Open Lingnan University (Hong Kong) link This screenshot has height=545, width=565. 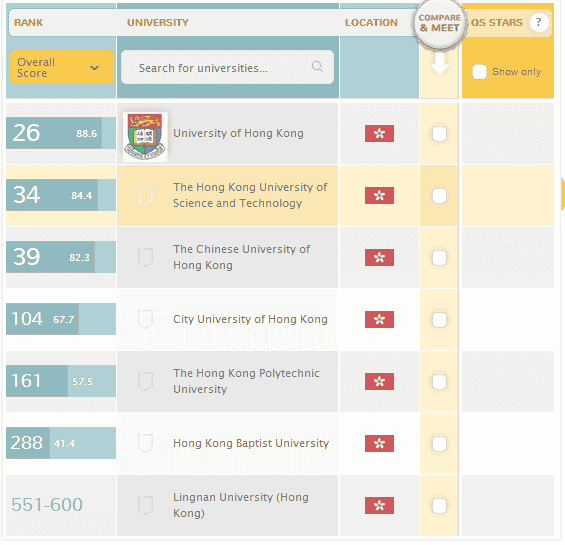(241, 505)
